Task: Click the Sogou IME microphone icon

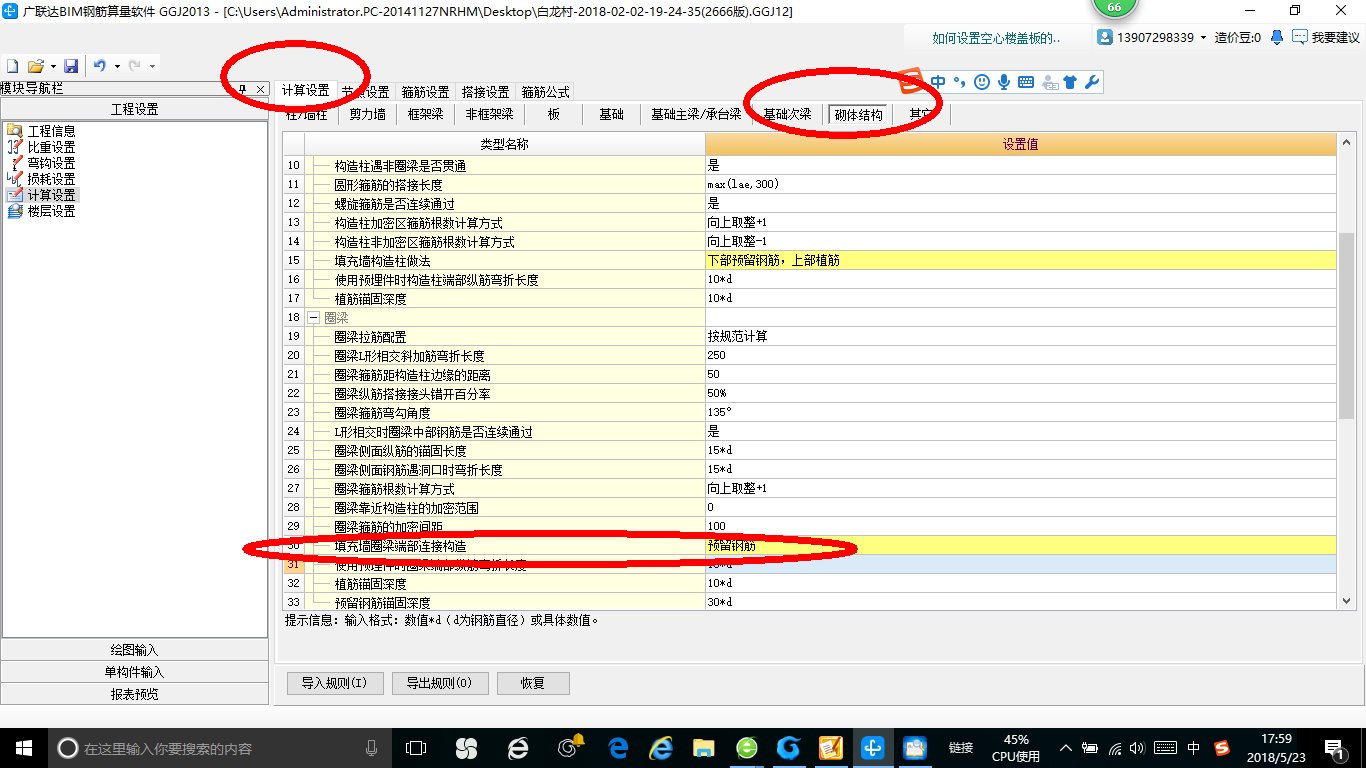Action: click(x=1004, y=82)
